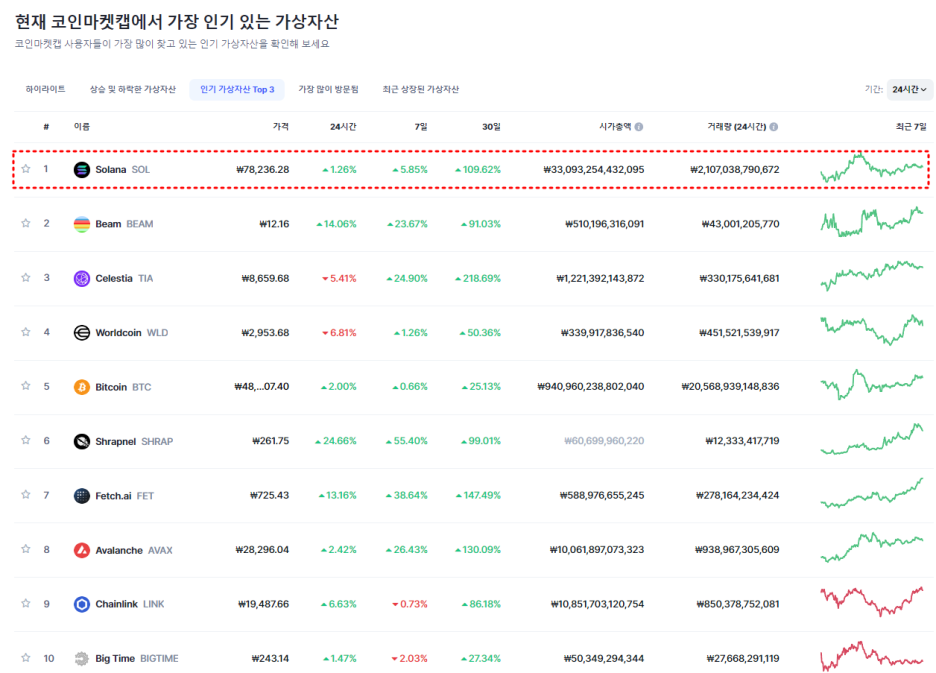Click Bitcoin market cap ₩940,960,238,802,040
The image size is (936, 673).
coord(590,387)
